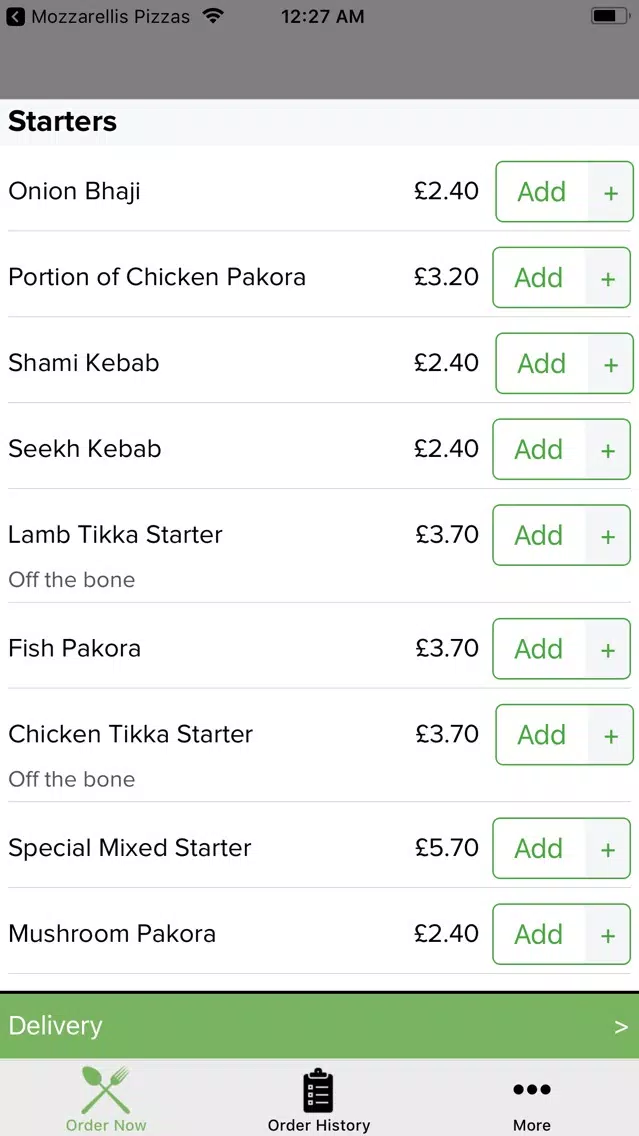This screenshot has width=639, height=1136.
Task: Click the plus icon for Fish Pakora
Action: coord(608,649)
